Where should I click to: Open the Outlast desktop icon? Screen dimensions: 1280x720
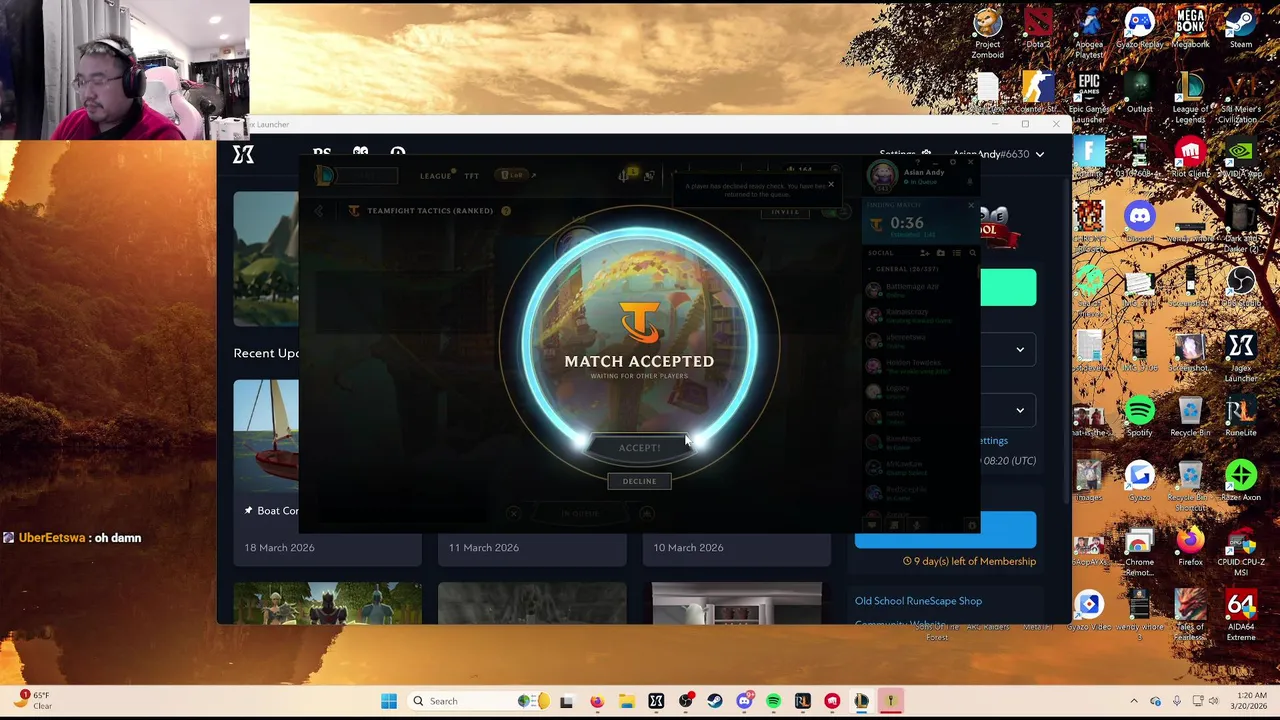(1139, 93)
